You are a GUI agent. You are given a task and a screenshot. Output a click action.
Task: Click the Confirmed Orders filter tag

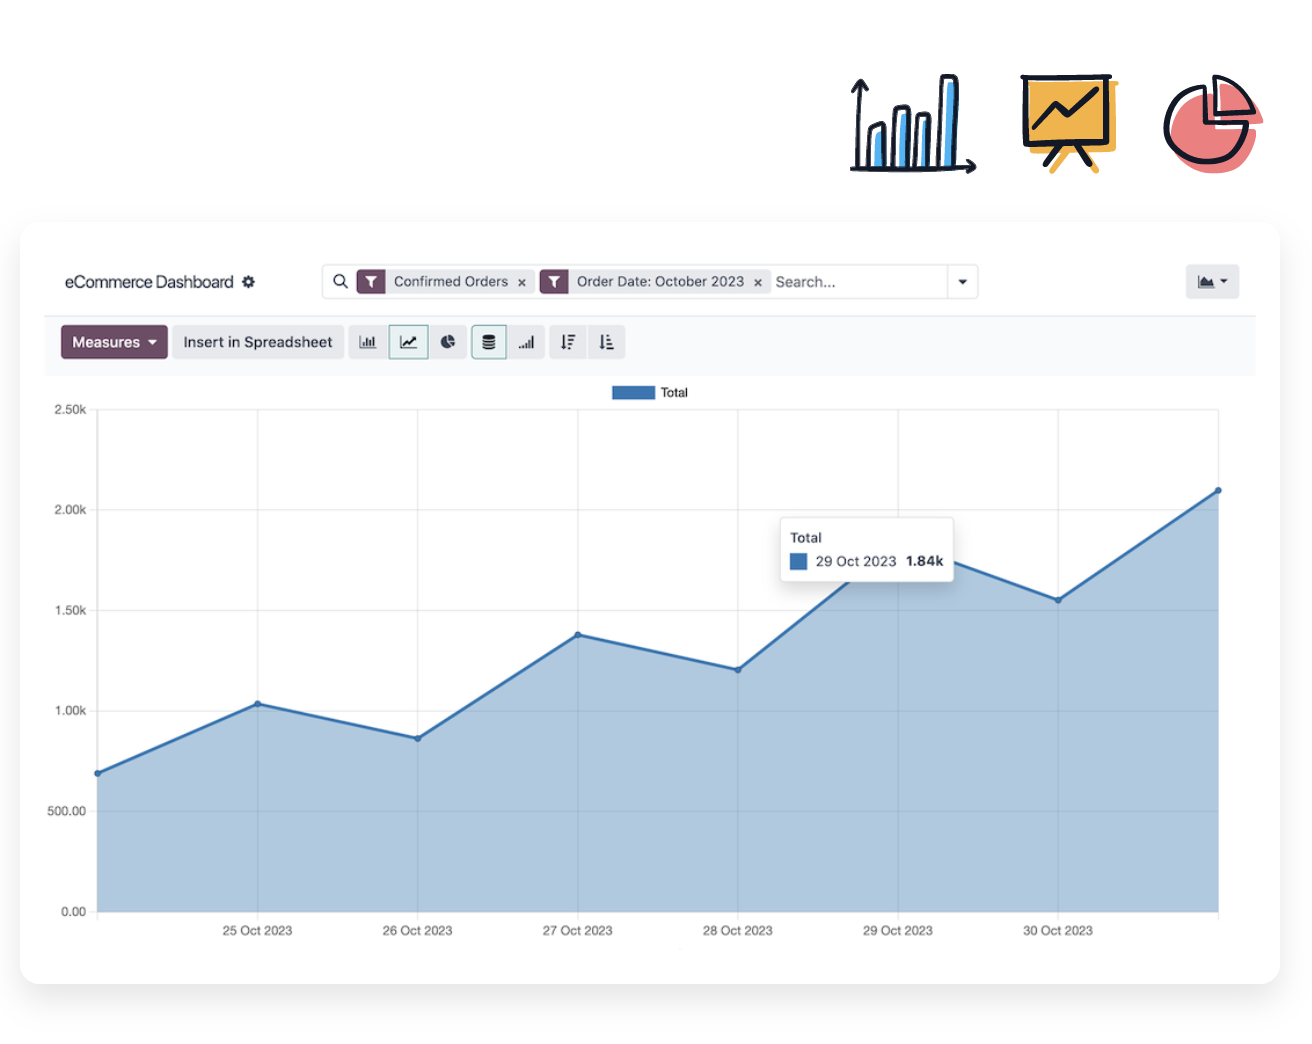(450, 282)
